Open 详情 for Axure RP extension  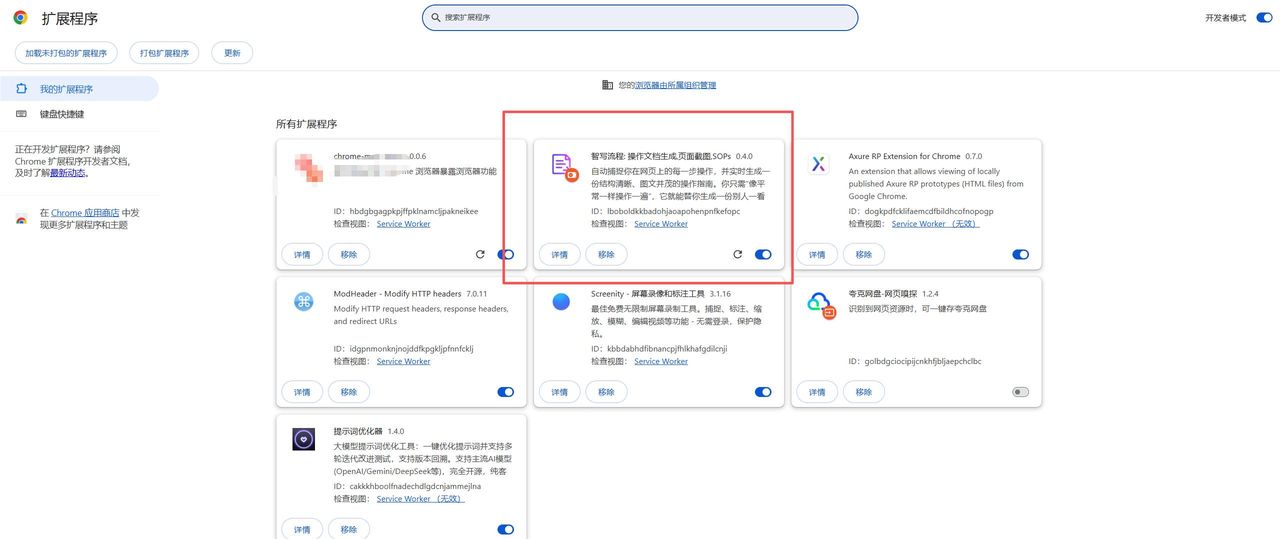(x=817, y=255)
